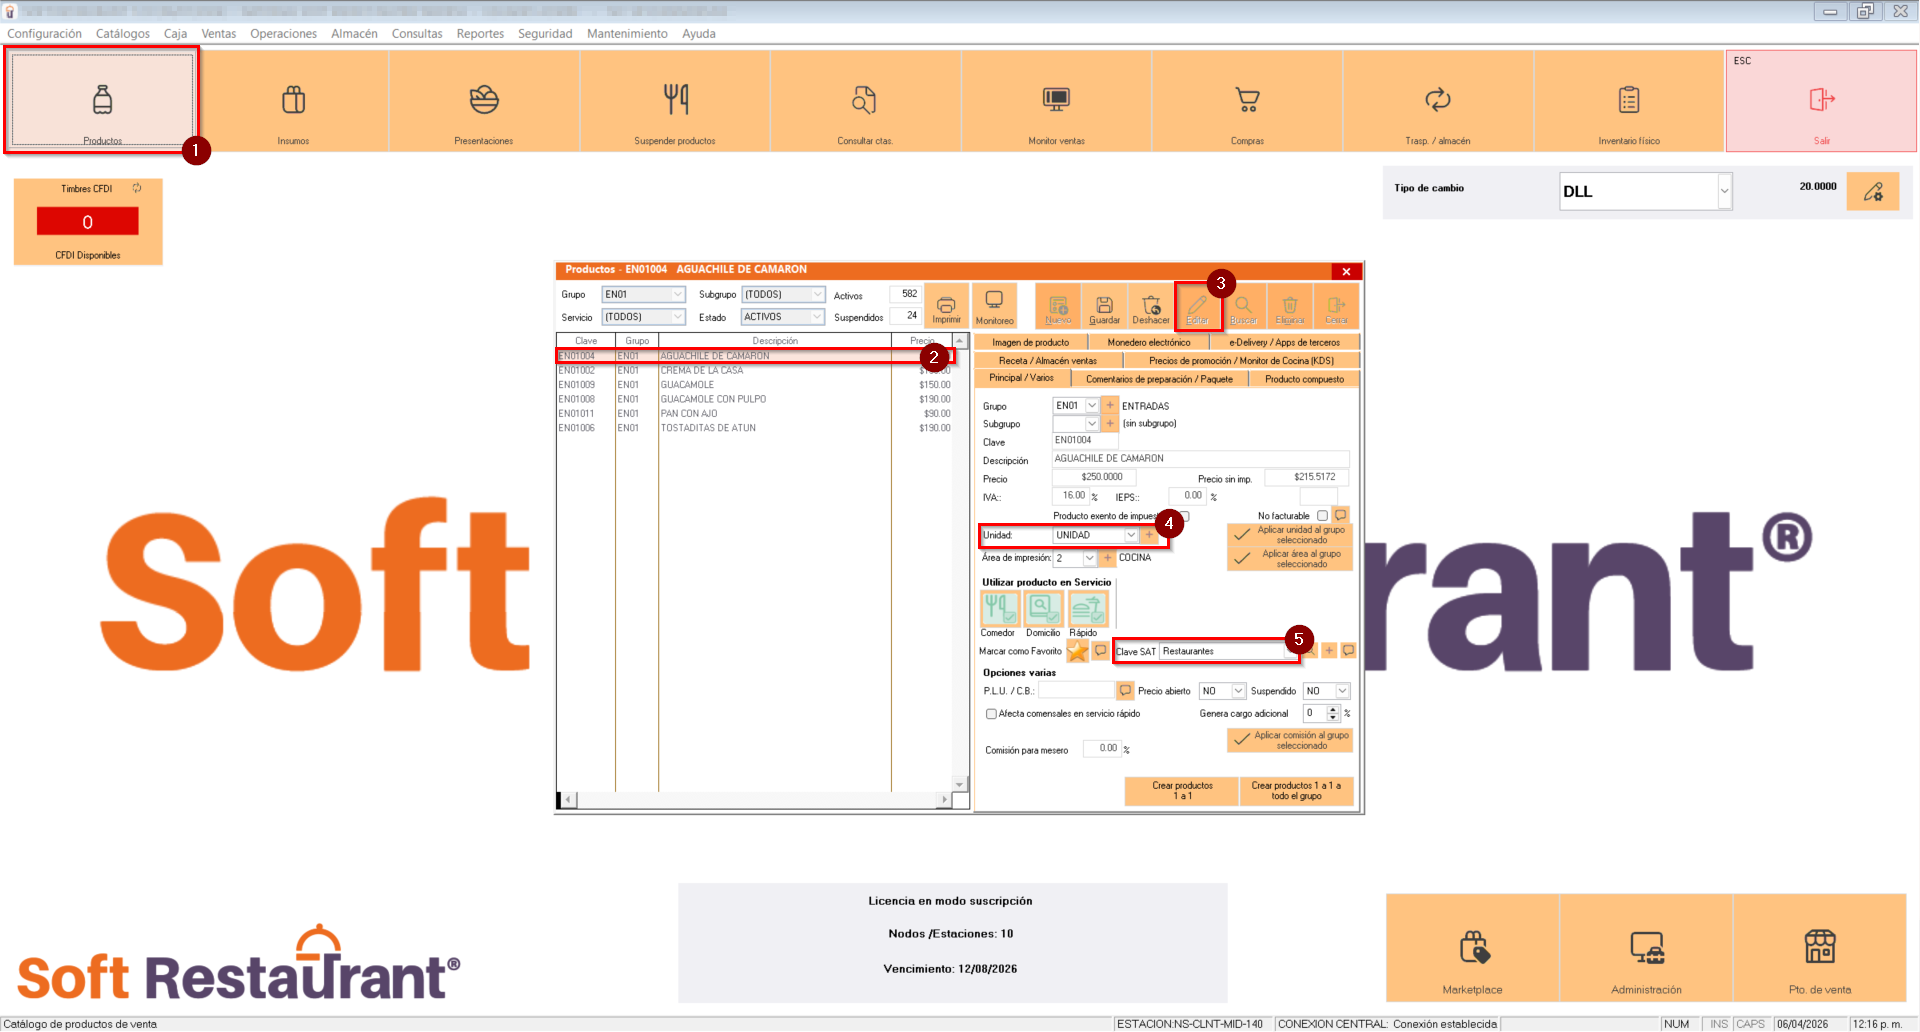Click Aplicar comisión al grupo seleccionado
Image resolution: width=1920 pixels, height=1032 pixels.
[1290, 740]
